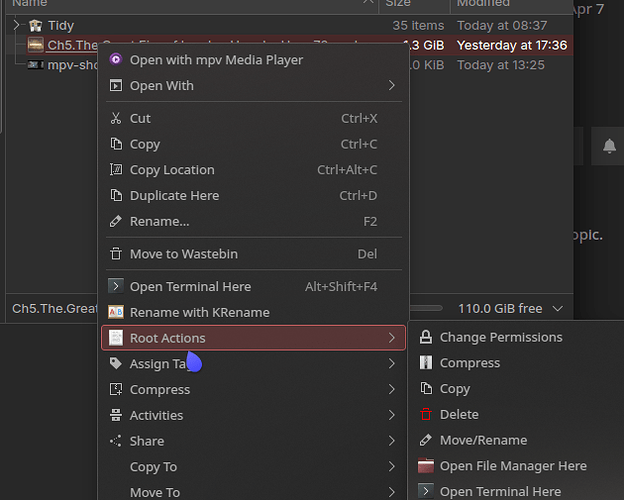
Task: Click the Compress archive icon in main menu
Action: [x=116, y=389]
